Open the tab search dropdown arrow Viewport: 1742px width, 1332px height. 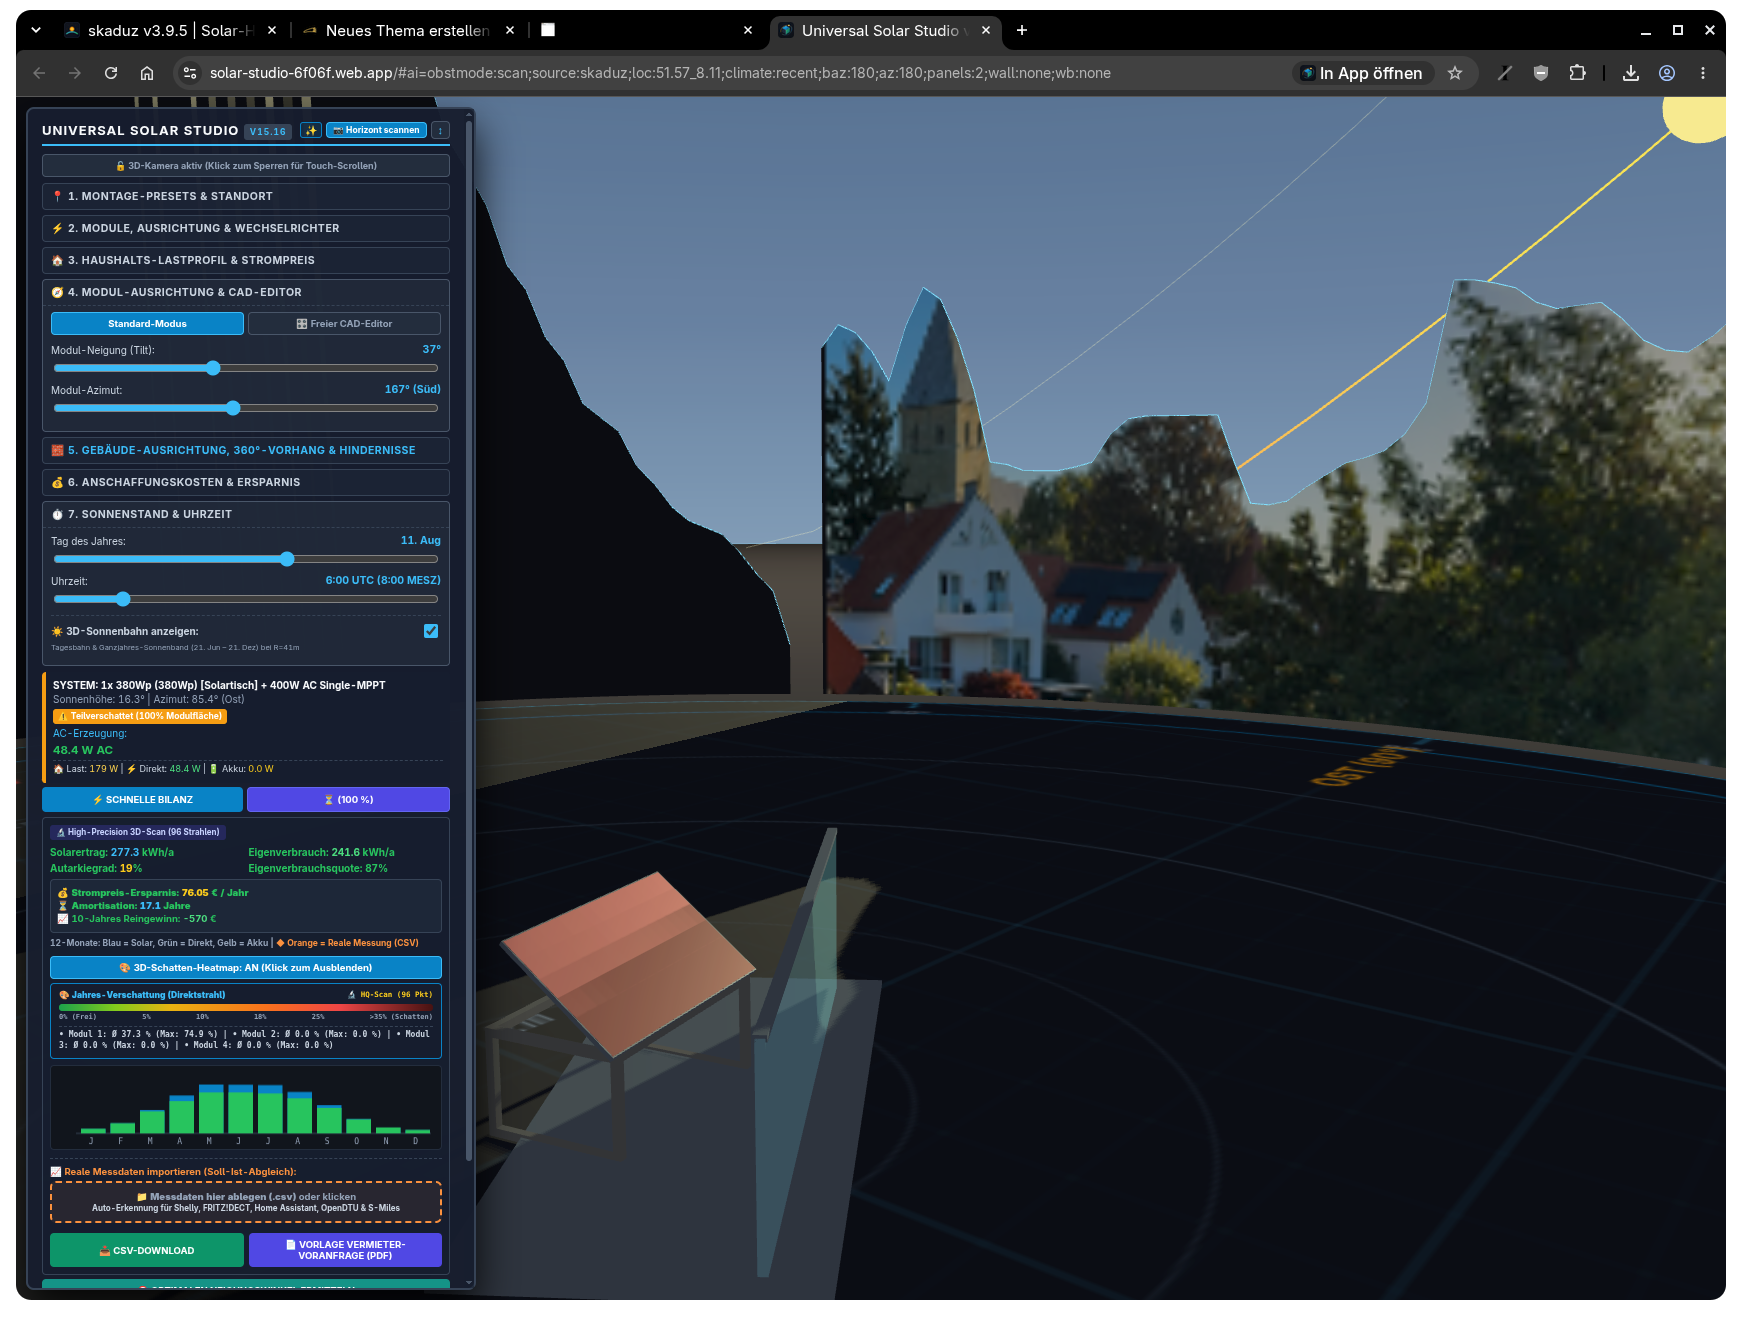click(36, 31)
